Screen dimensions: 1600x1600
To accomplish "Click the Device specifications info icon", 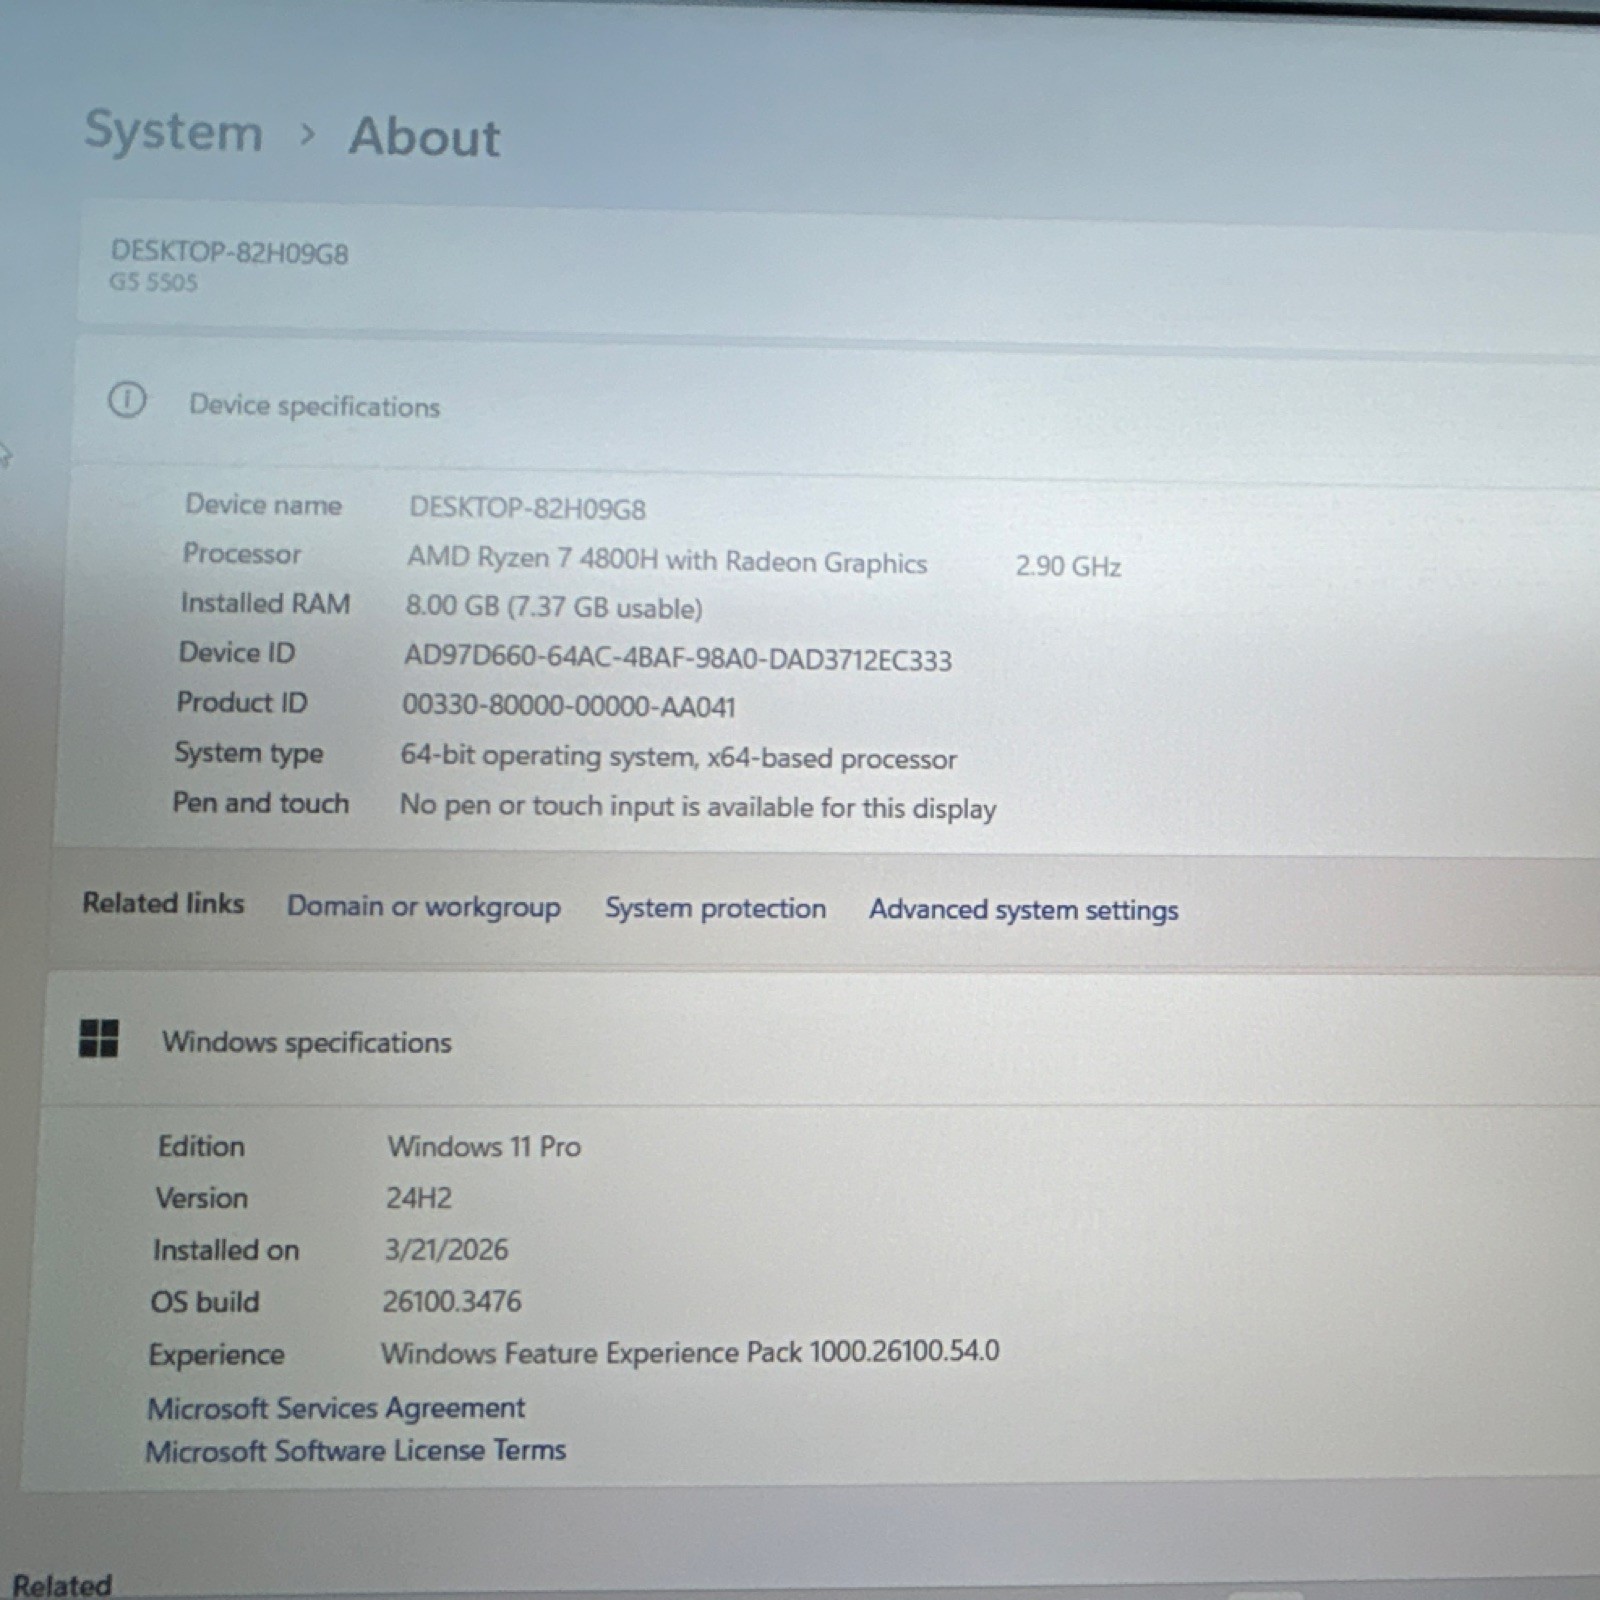I will [127, 400].
